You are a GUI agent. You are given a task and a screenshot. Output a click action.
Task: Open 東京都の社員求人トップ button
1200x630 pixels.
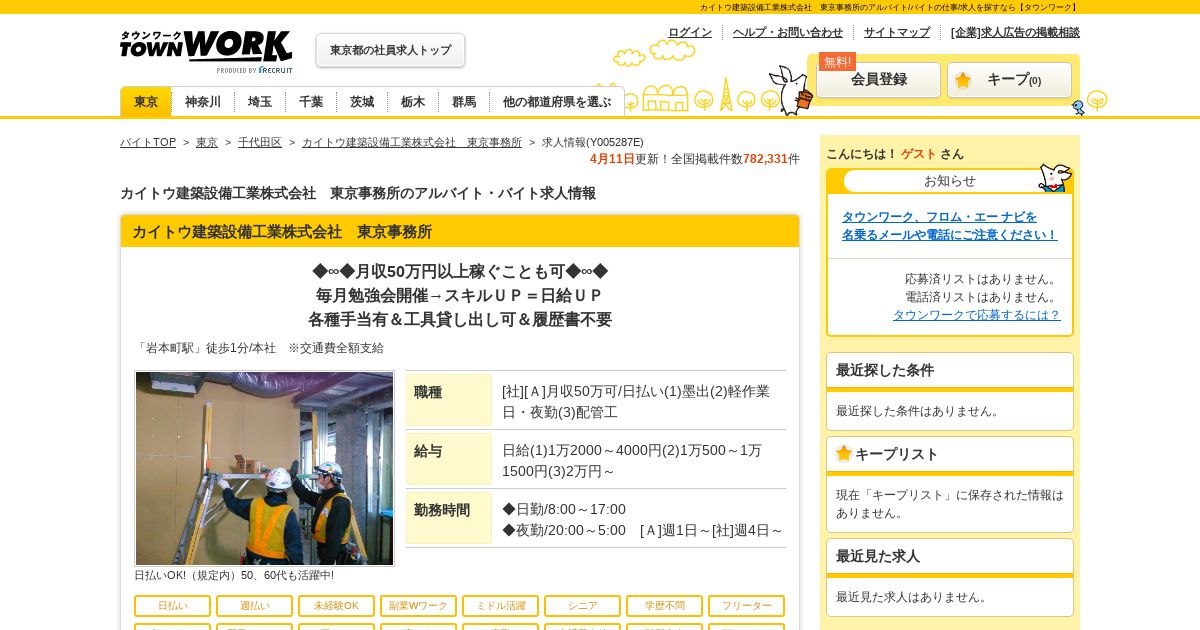coord(390,50)
